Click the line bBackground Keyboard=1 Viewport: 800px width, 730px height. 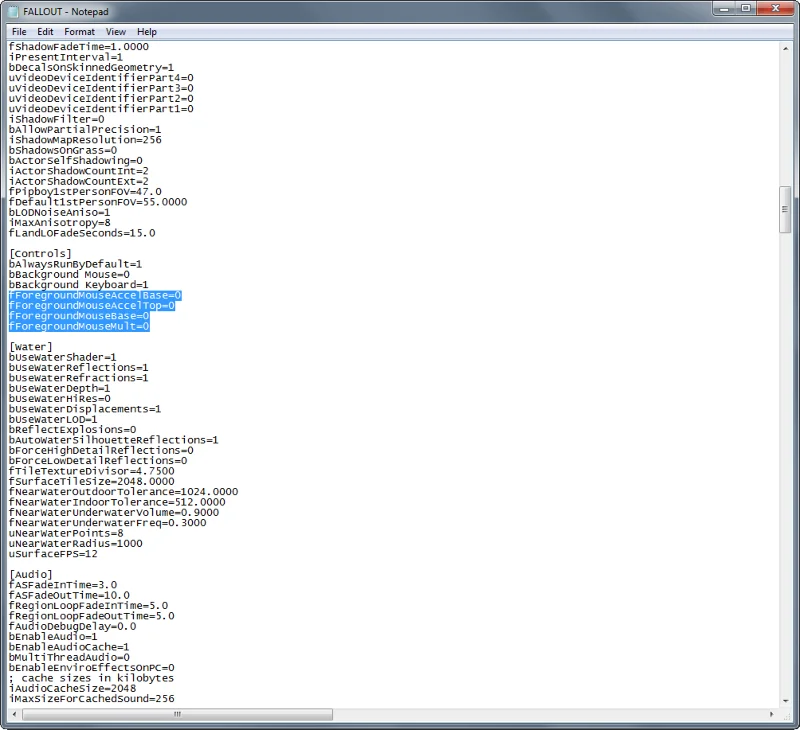[79, 285]
